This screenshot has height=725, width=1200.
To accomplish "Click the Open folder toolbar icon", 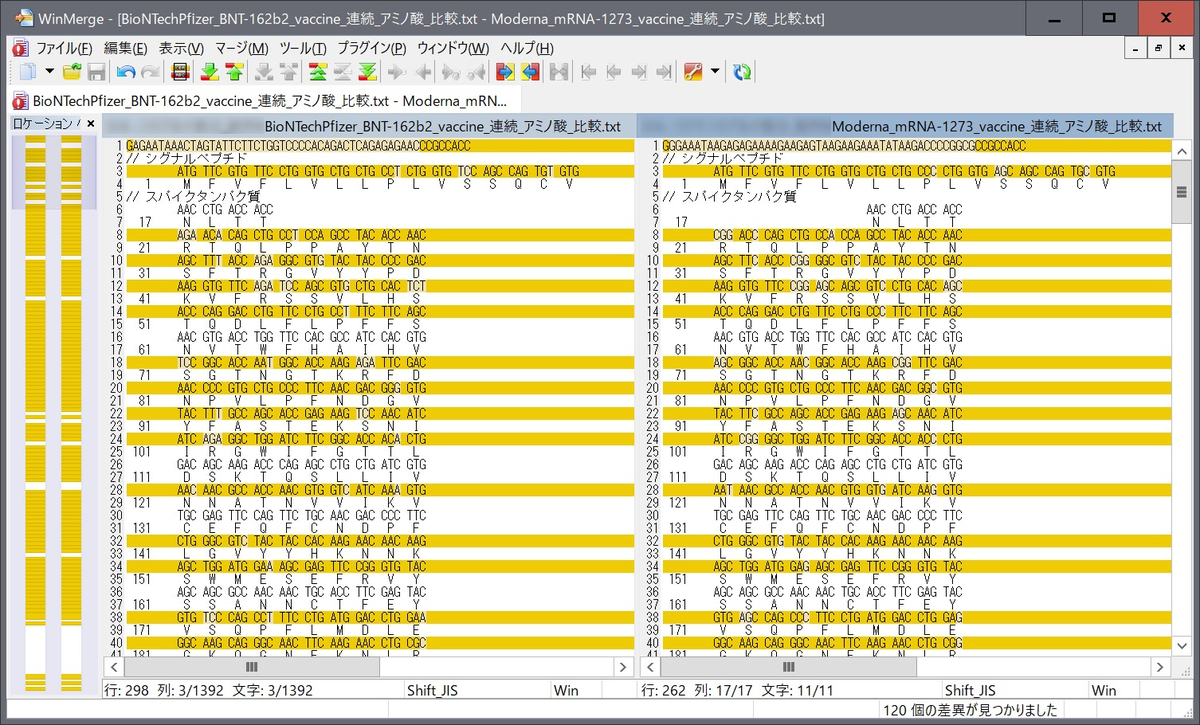I will (72, 72).
